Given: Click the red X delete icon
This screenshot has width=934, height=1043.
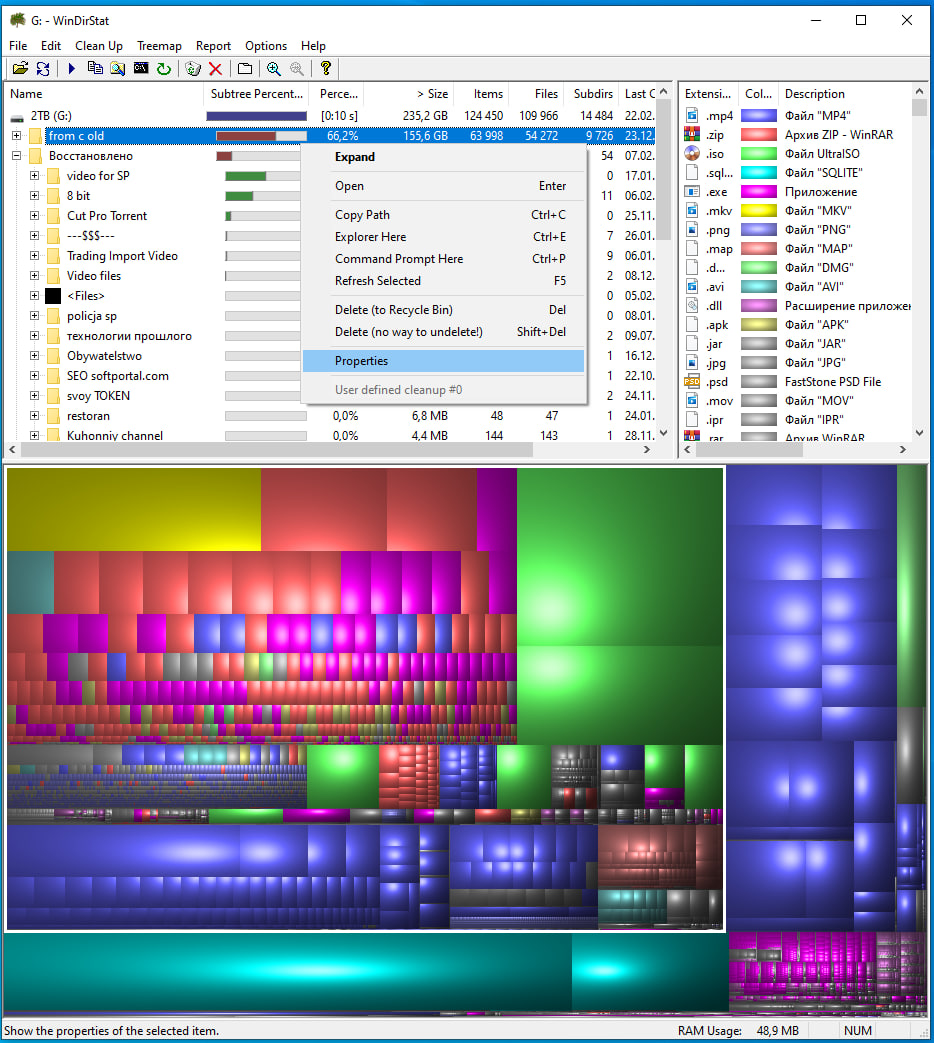Looking at the screenshot, I should point(215,69).
